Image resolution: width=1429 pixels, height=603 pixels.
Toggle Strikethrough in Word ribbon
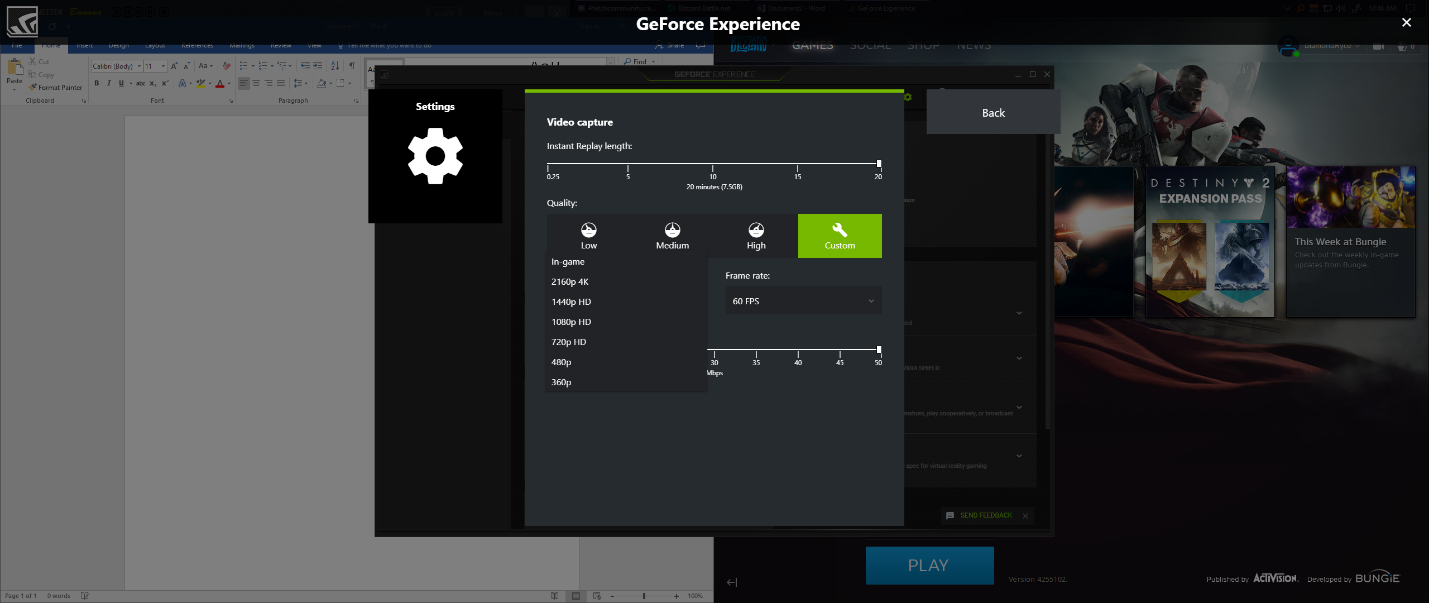pyautogui.click(x=140, y=83)
